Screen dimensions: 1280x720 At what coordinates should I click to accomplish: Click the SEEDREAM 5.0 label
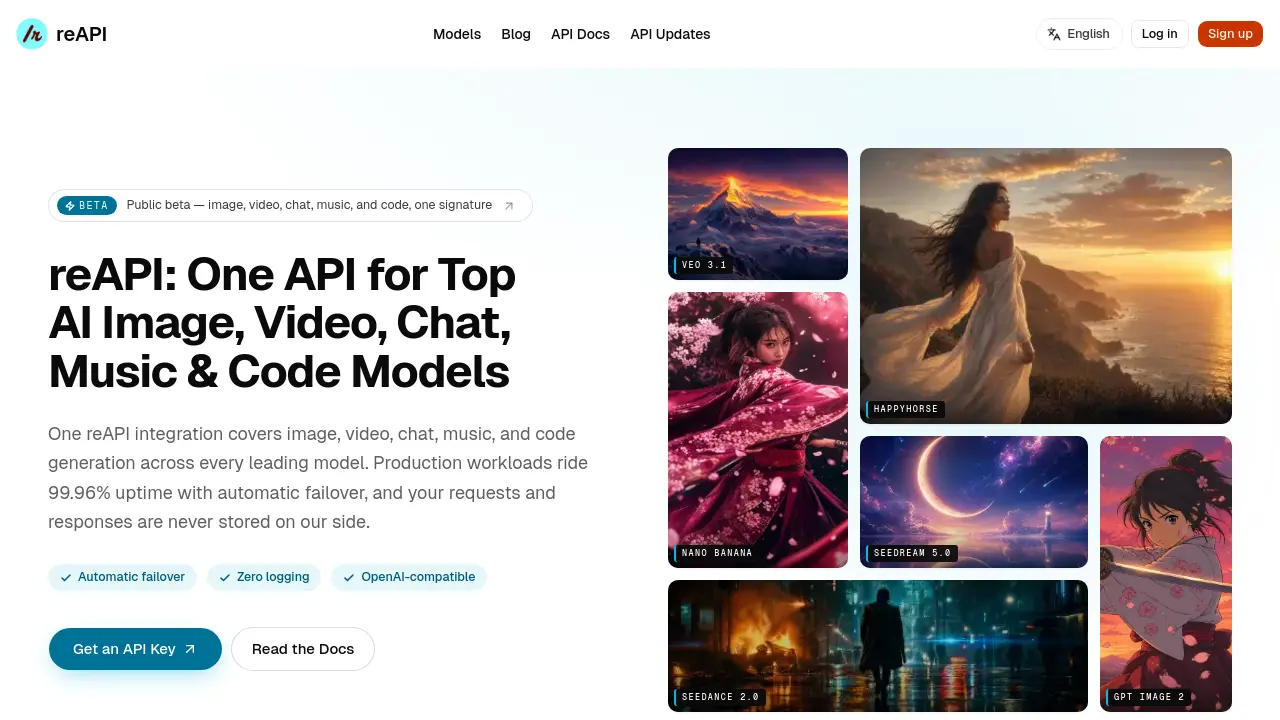tap(912, 553)
